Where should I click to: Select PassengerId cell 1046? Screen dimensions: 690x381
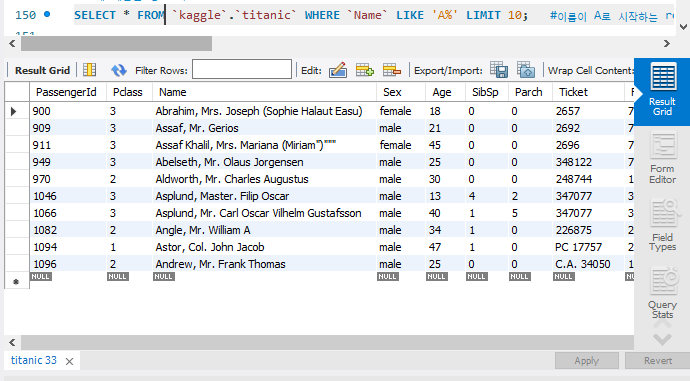coord(68,196)
